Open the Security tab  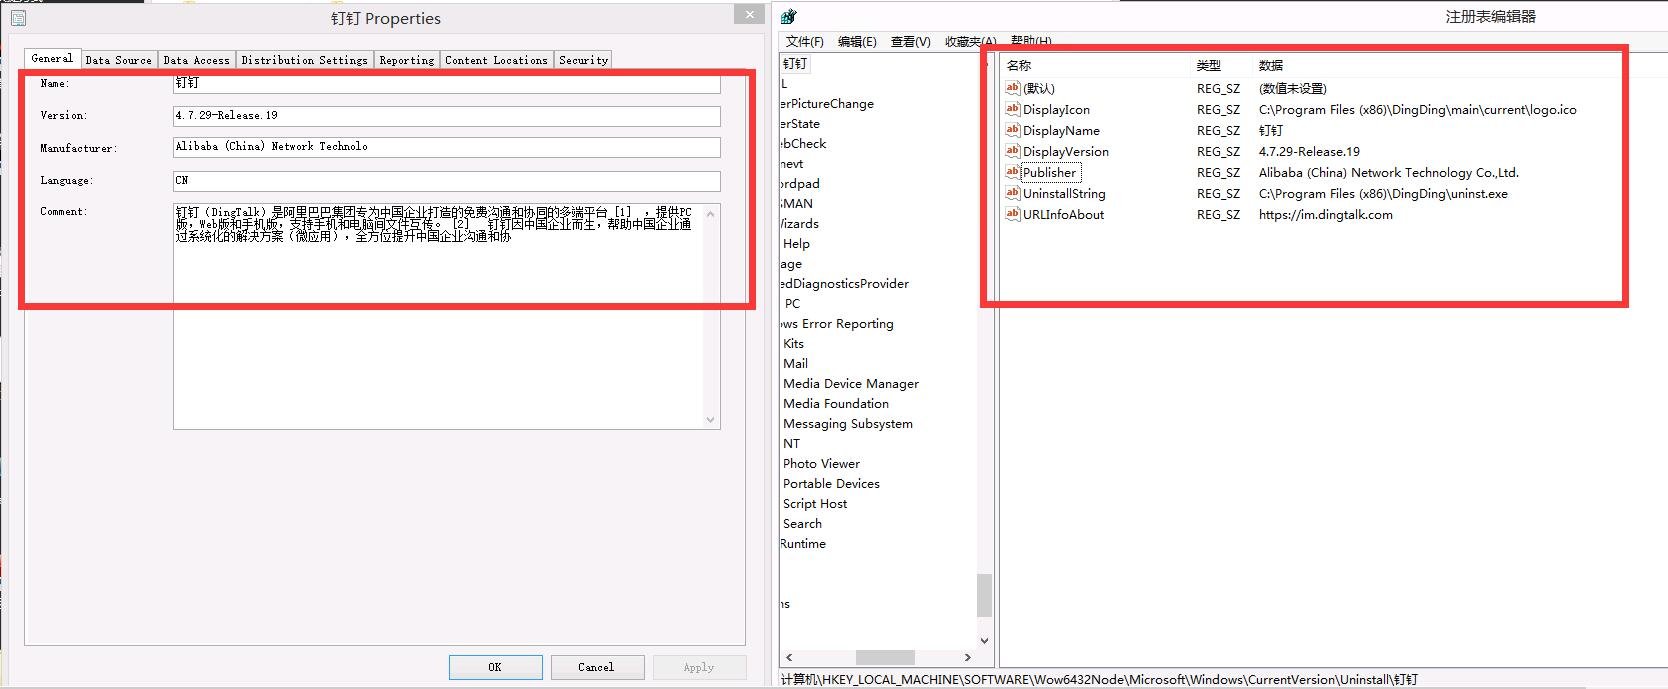583,60
